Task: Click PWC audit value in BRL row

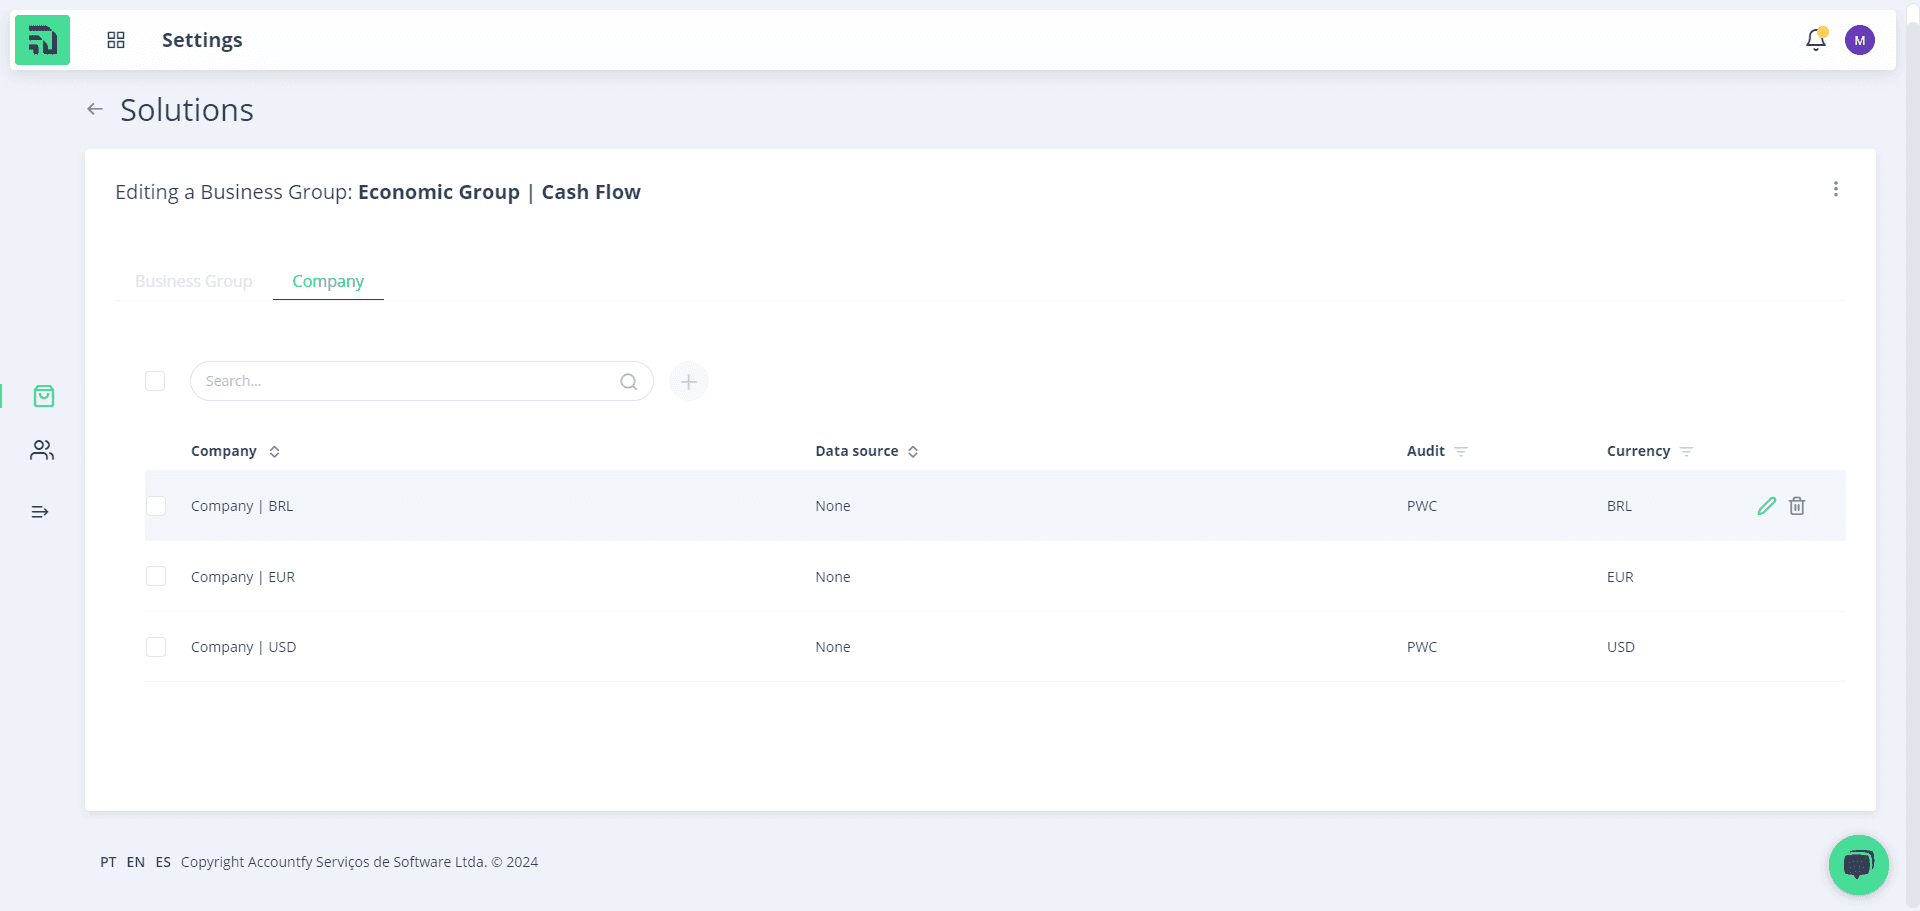Action: pos(1422,506)
